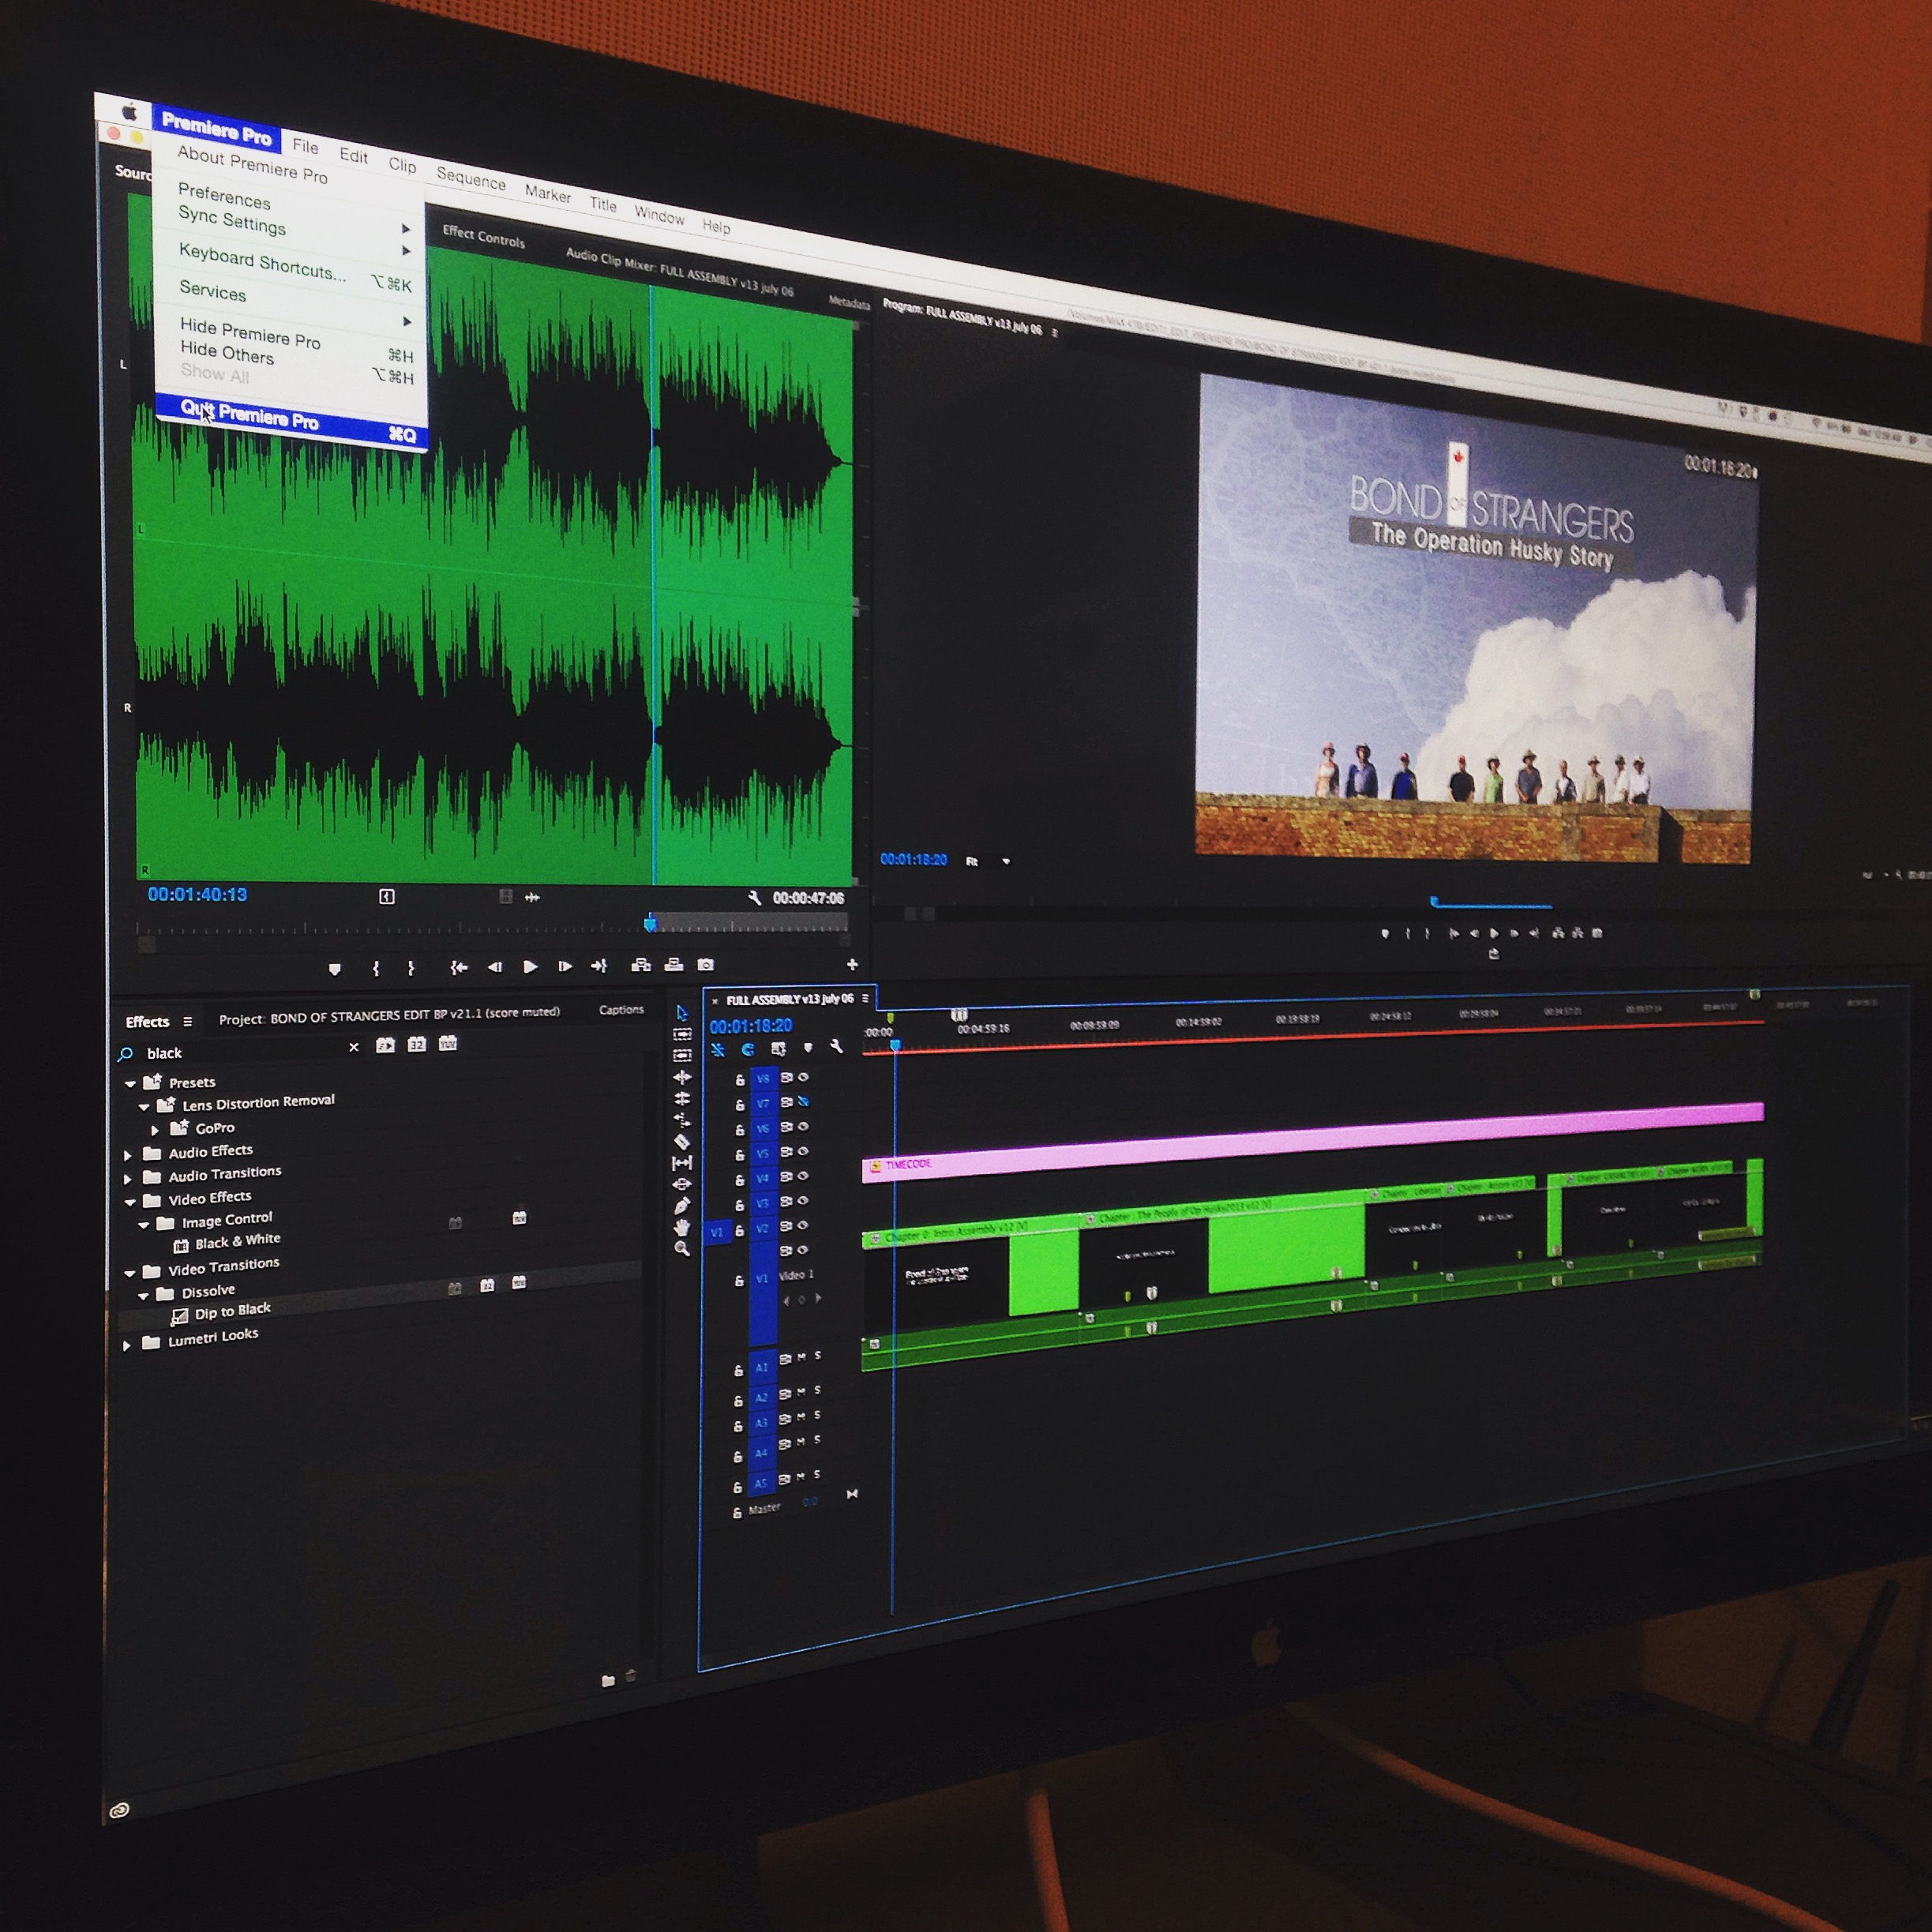This screenshot has width=1932, height=1932.
Task: Open the Project BOND OF STRANGERS tab
Action: click(x=389, y=1016)
